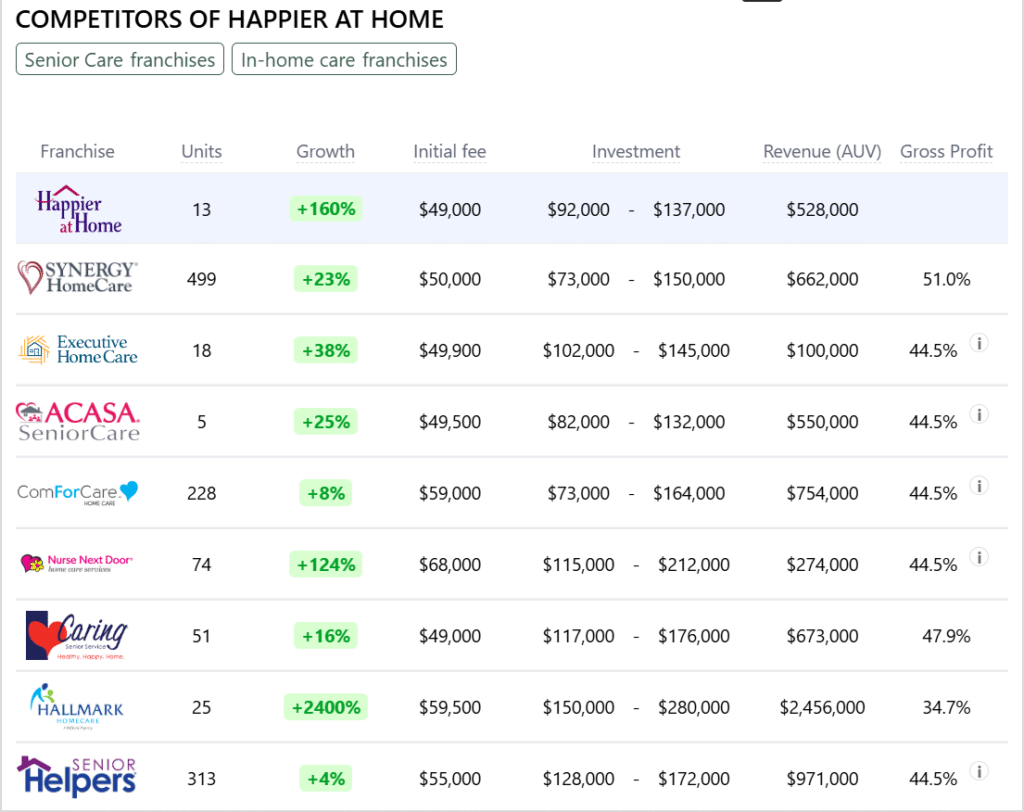Click the Competitors of Happier at Home heading
This screenshot has width=1024, height=812.
229,20
